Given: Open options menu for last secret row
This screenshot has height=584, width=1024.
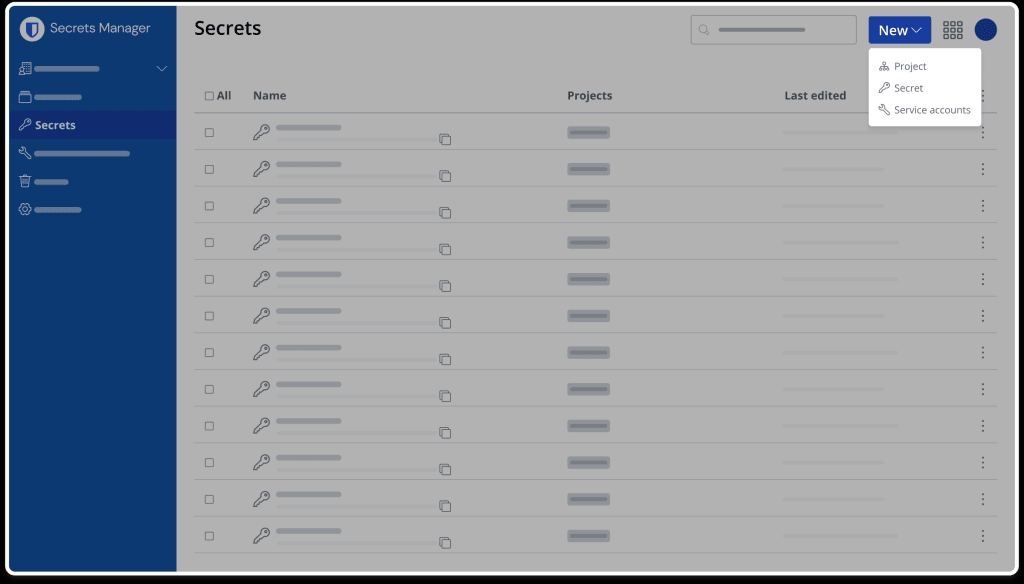Looking at the screenshot, I should (x=983, y=535).
